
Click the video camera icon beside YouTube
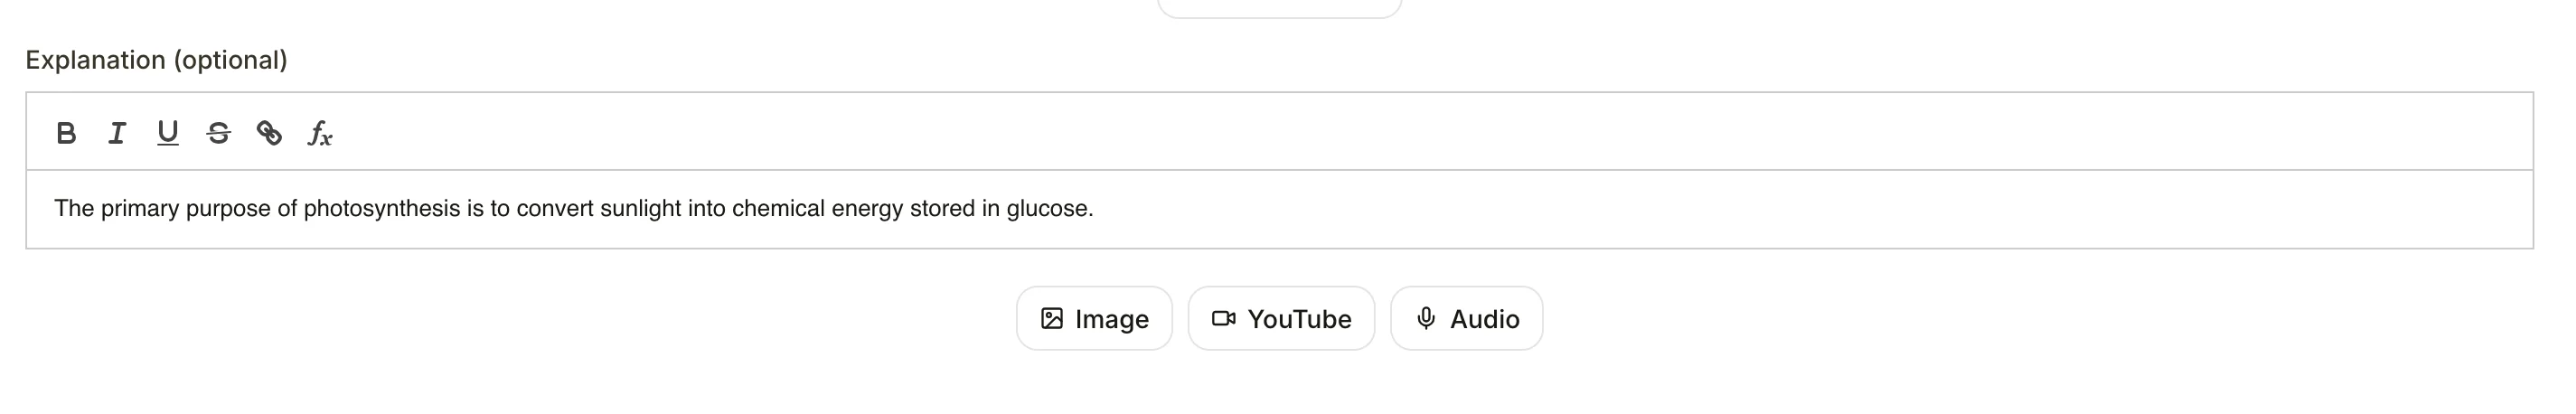(x=1224, y=319)
